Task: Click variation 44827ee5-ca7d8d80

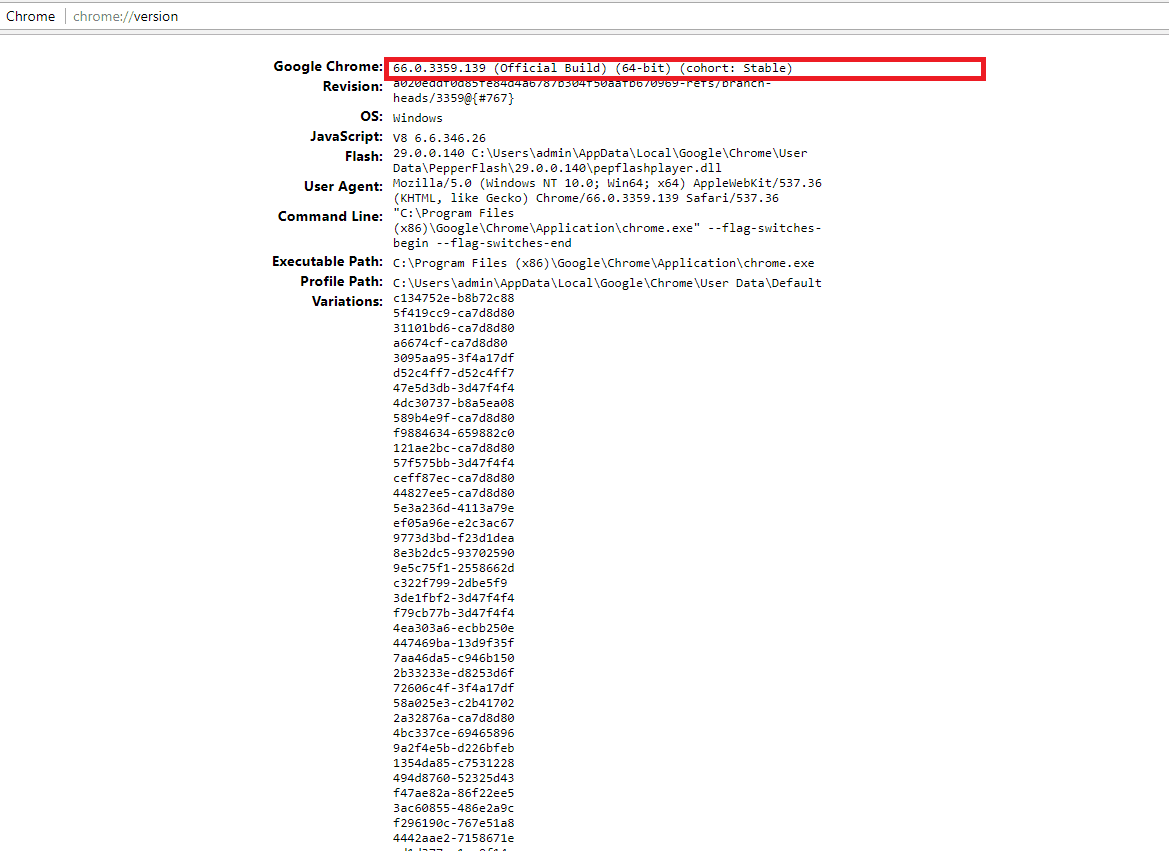Action: pos(453,493)
